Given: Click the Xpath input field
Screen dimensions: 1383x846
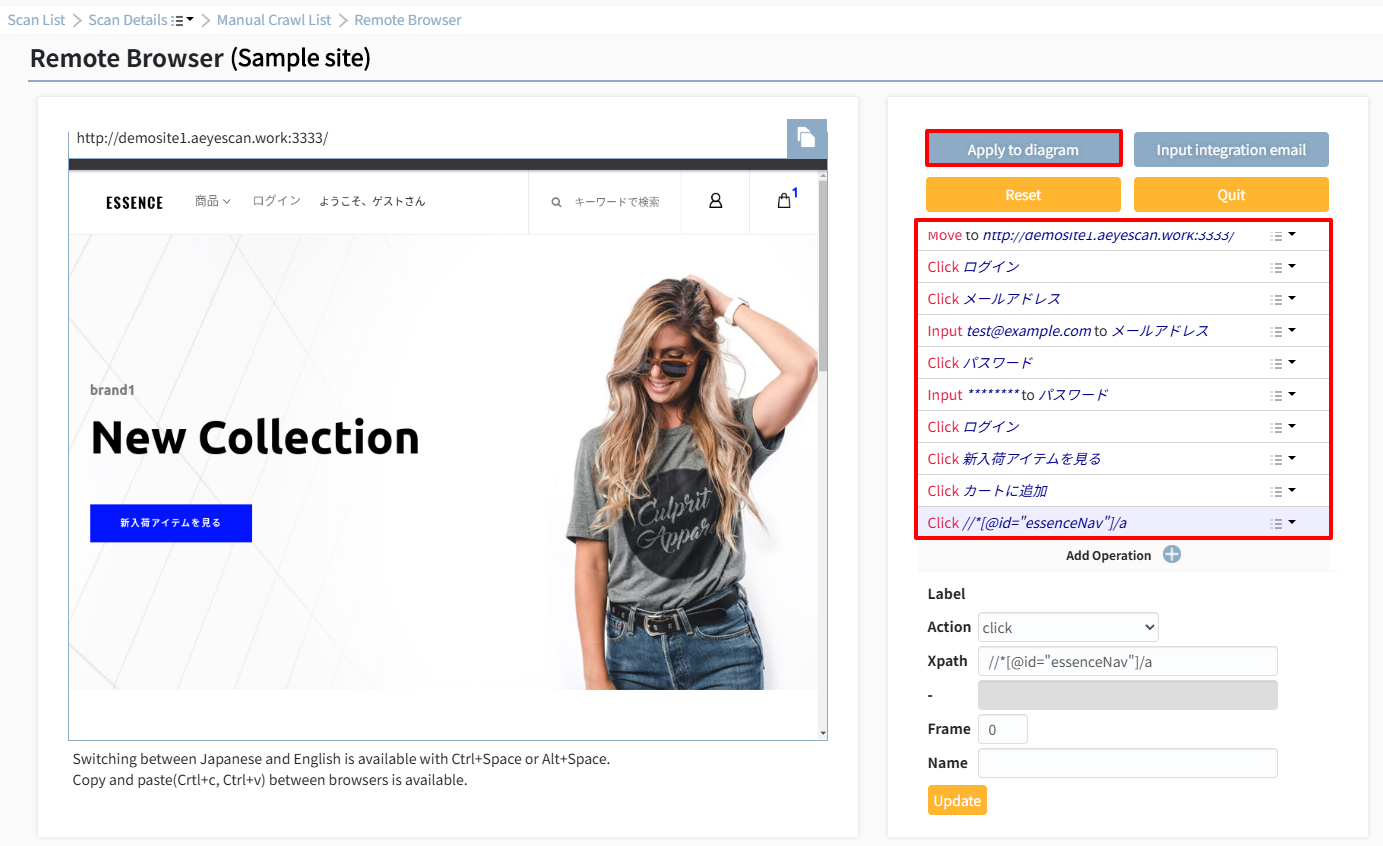Looking at the screenshot, I should coord(1128,661).
